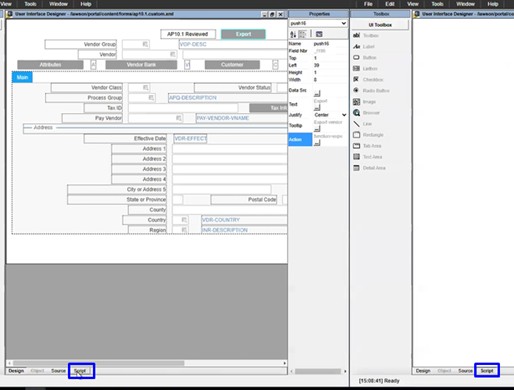Image resolution: width=514 pixels, height=390 pixels.
Task: Open the Window menu in left window
Action: 58,4
